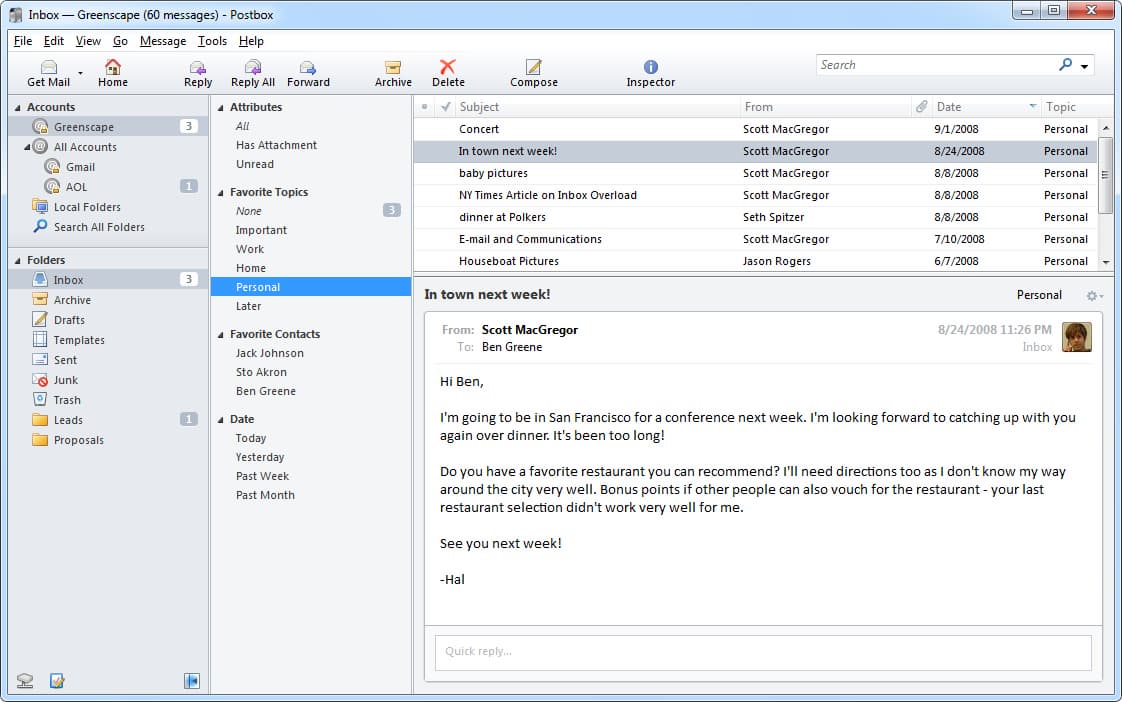Select the AOL account
The height and width of the screenshot is (702, 1122).
(x=107, y=187)
